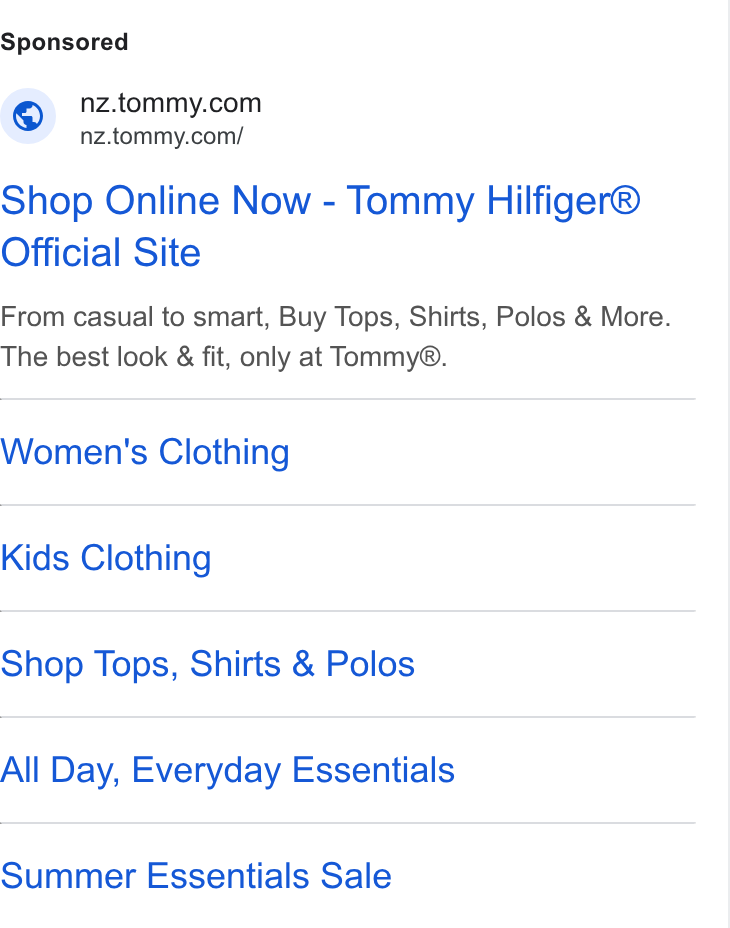This screenshot has width=730, height=928.
Task: Open the Summer Essentials Sale link
Action: 196,876
